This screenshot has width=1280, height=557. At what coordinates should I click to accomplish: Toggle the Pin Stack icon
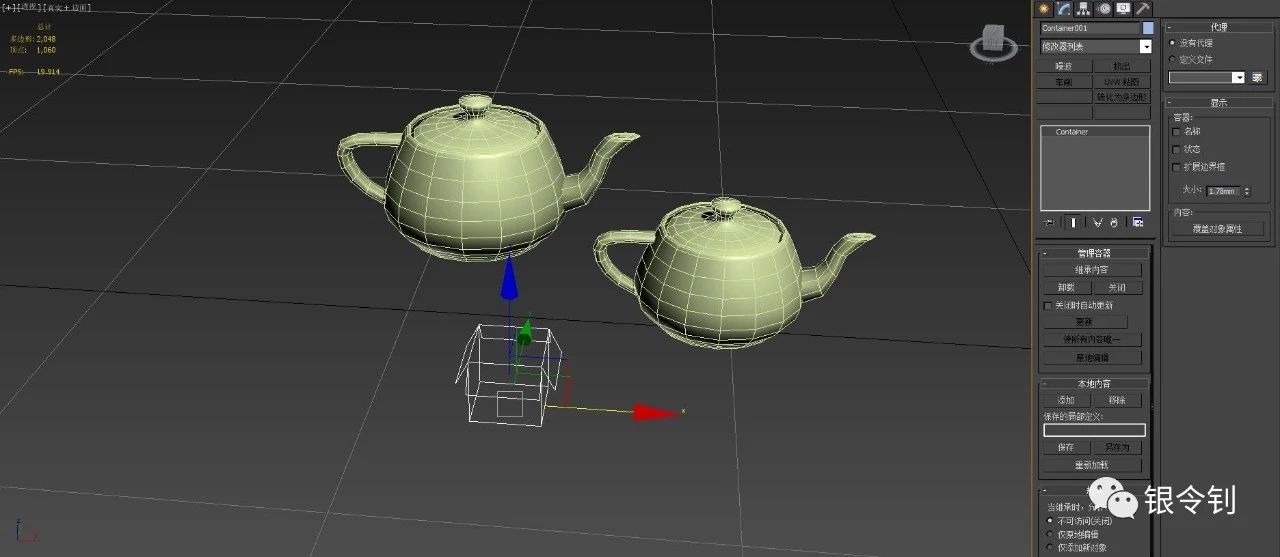[x=1048, y=222]
